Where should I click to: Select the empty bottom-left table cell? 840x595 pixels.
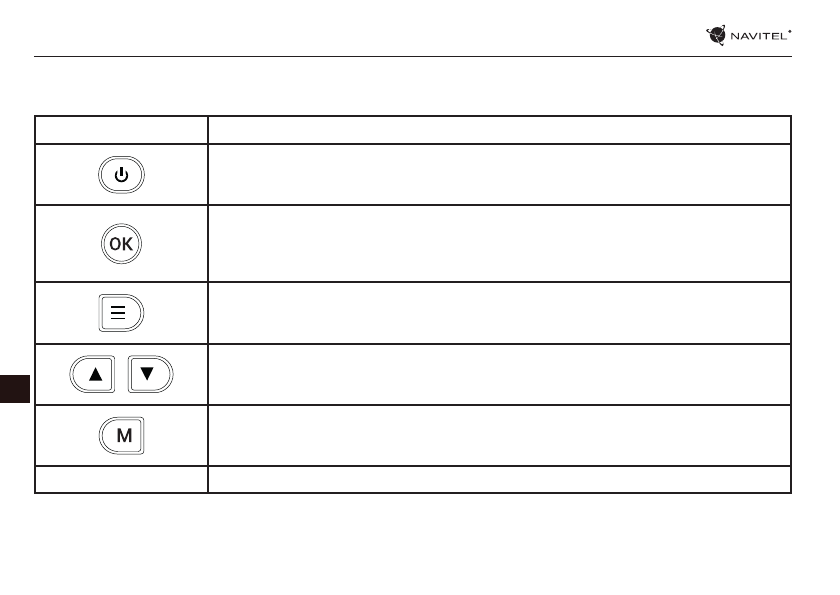121,479
